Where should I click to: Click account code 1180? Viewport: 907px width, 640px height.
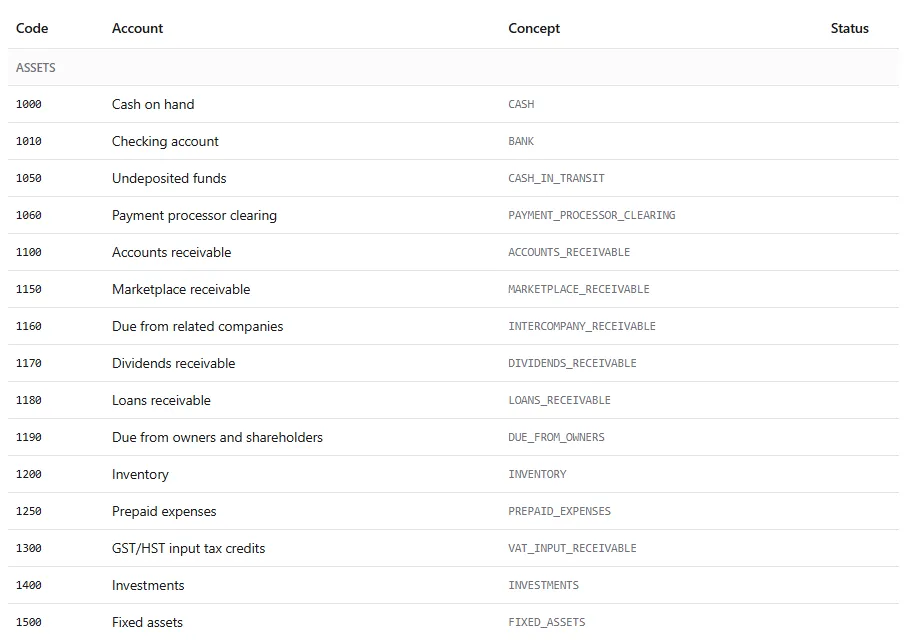[28, 400]
